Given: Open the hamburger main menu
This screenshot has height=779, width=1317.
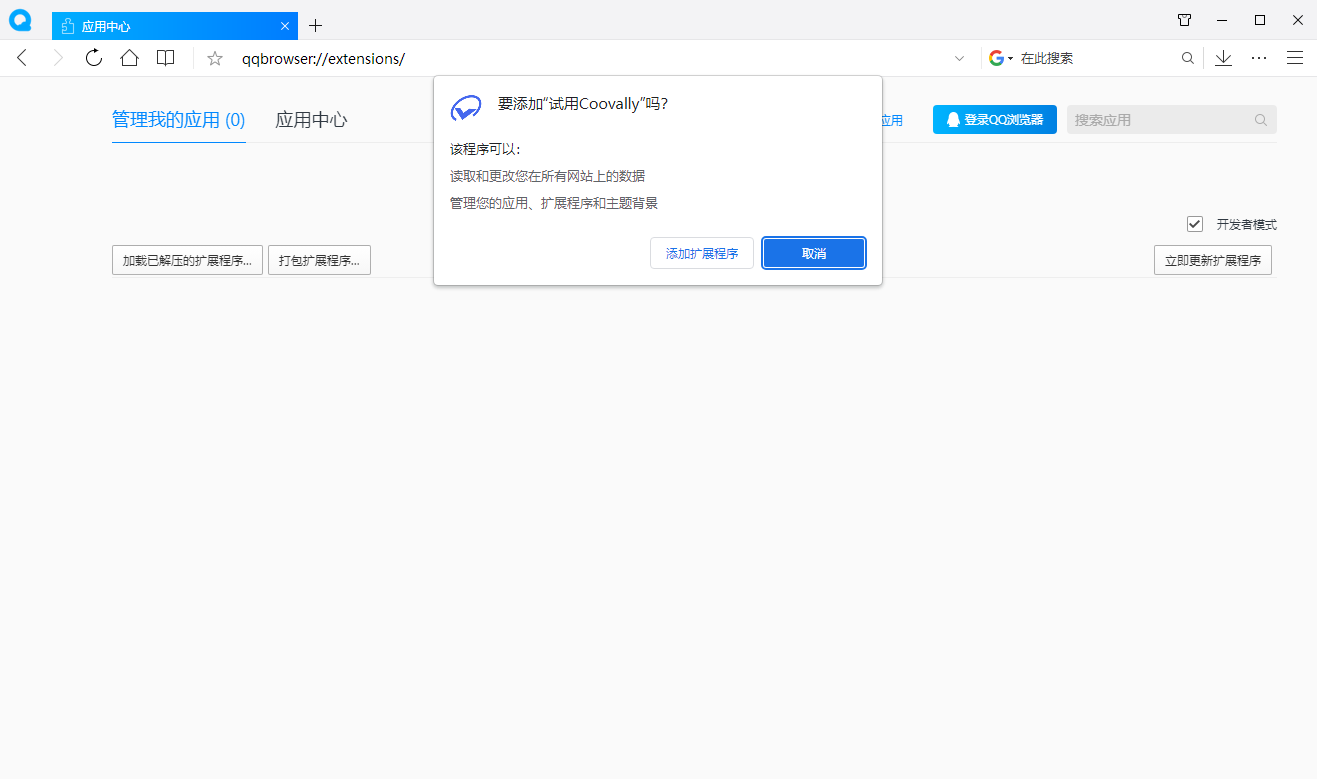Looking at the screenshot, I should pos(1295,58).
